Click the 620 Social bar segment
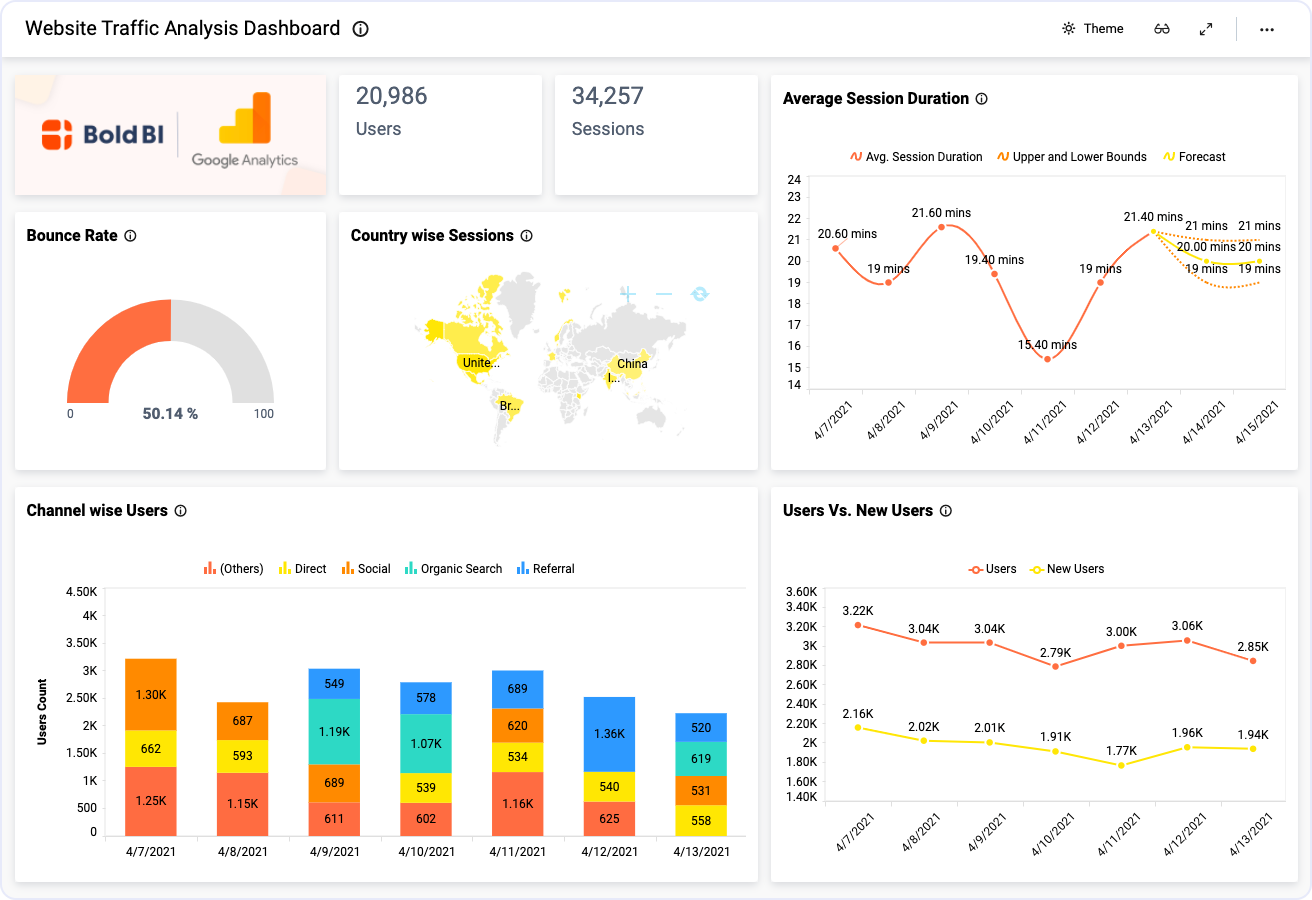The width and height of the screenshot is (1312, 900). pyautogui.click(x=517, y=726)
